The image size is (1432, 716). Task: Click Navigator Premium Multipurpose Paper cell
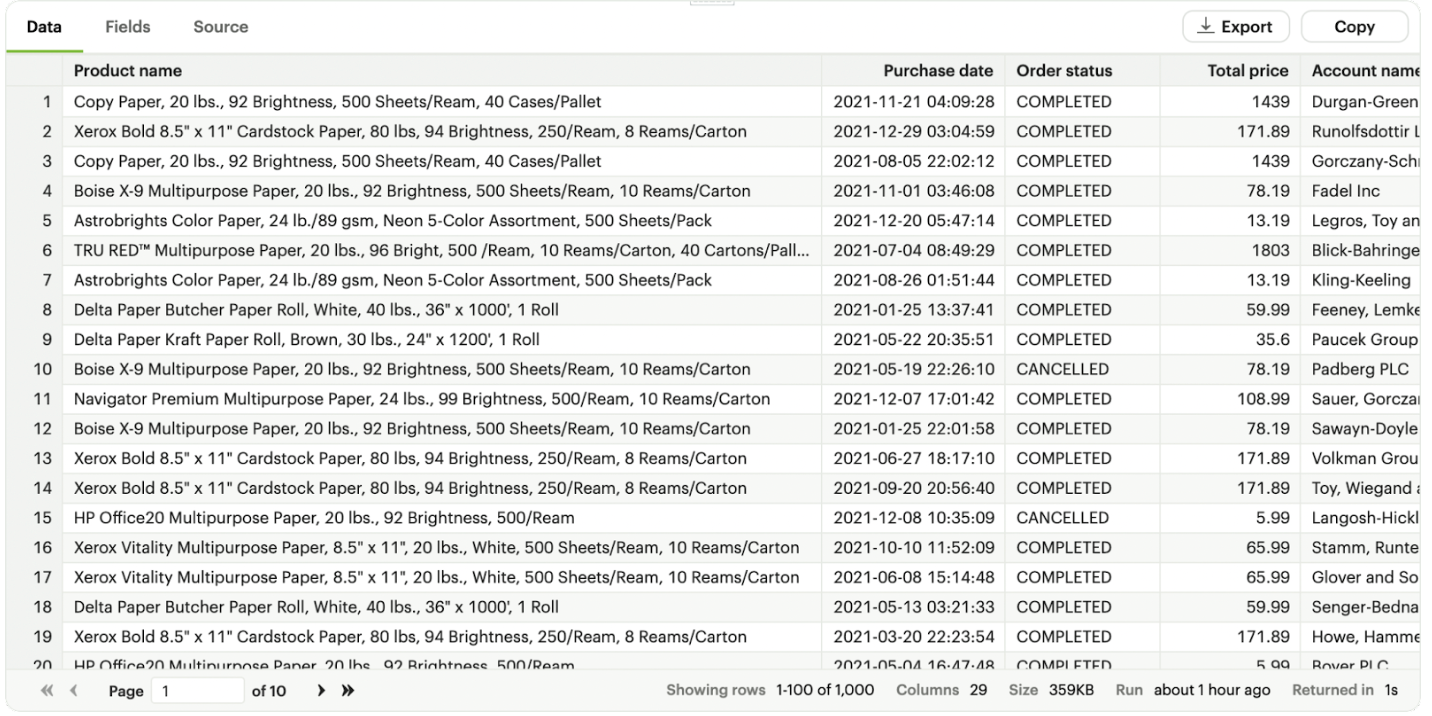pyautogui.click(x=443, y=399)
